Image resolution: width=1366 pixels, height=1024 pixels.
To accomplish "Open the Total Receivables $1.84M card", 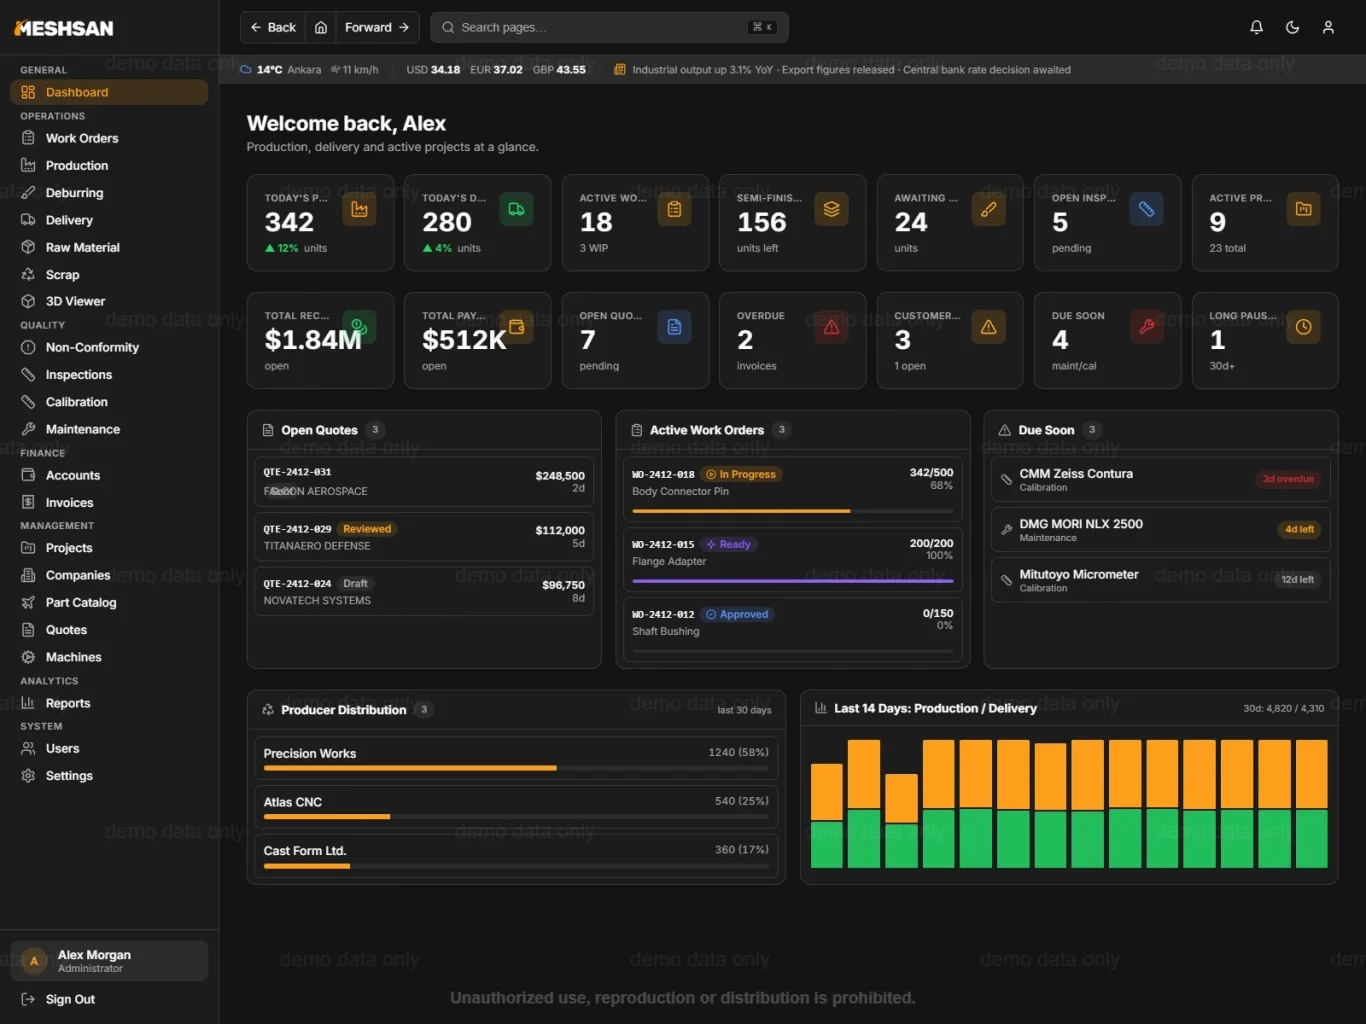I will click(320, 340).
